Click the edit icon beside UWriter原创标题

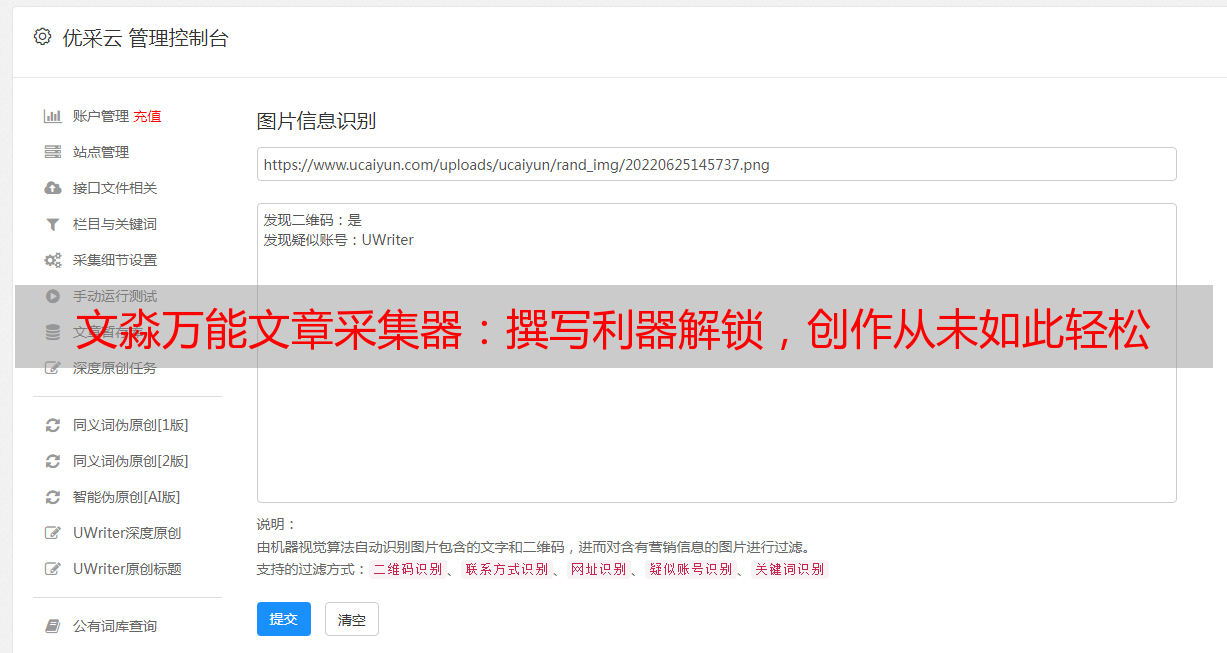(53, 569)
